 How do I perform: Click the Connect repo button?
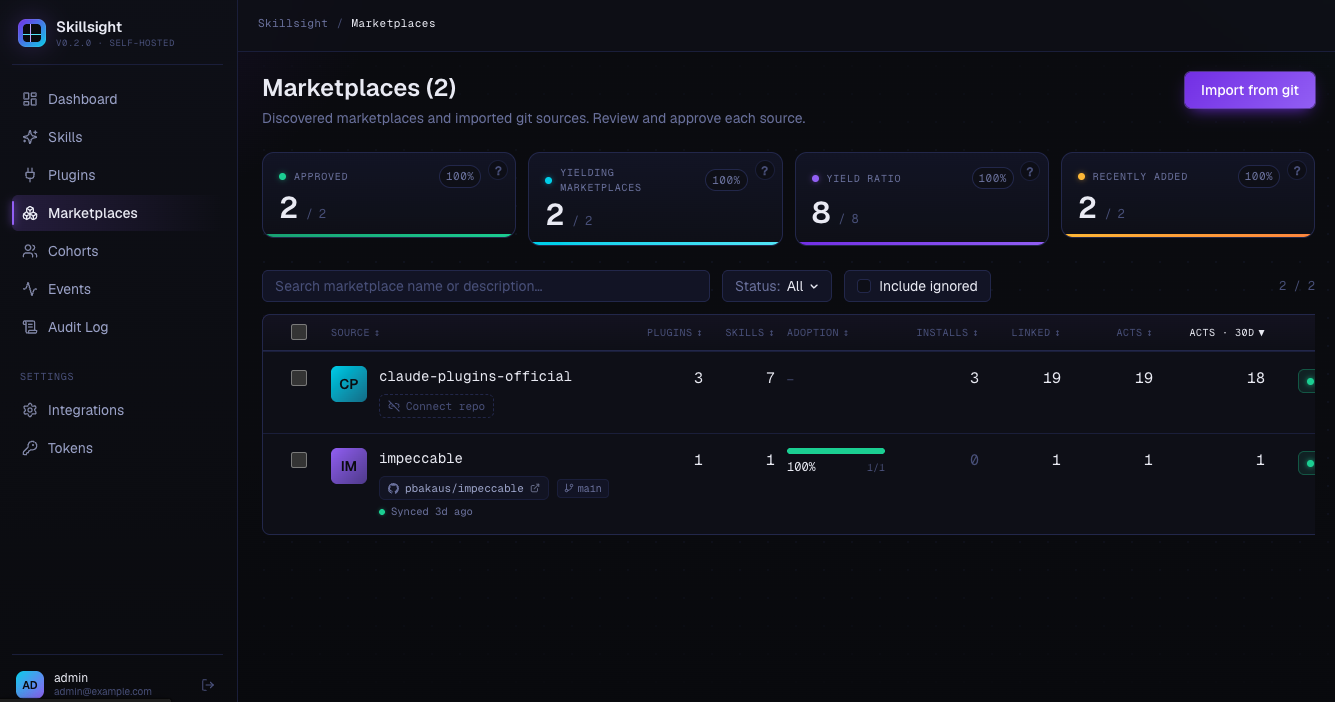click(436, 406)
